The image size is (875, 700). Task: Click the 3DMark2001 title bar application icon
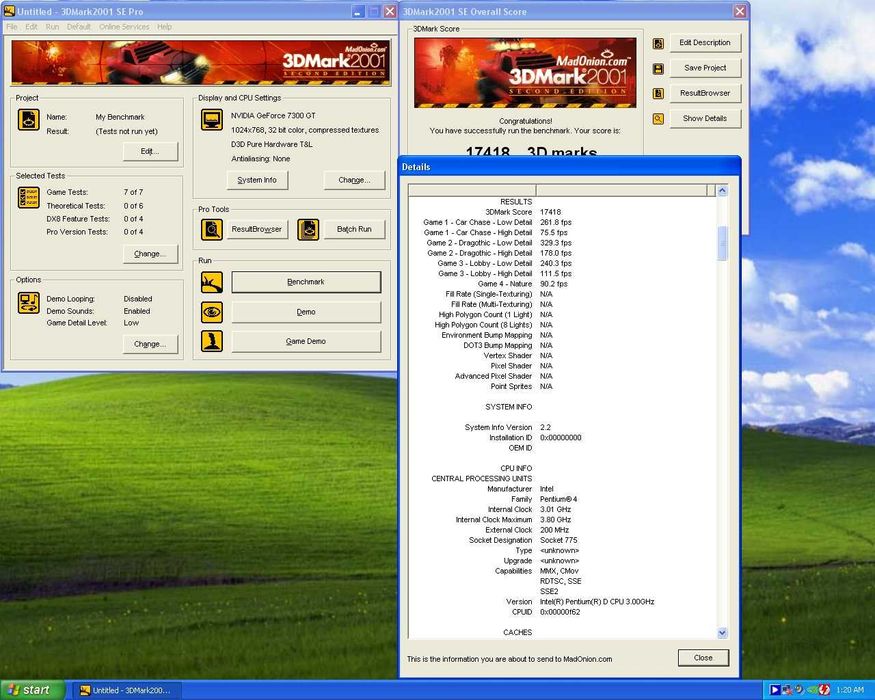pyautogui.click(x=9, y=11)
